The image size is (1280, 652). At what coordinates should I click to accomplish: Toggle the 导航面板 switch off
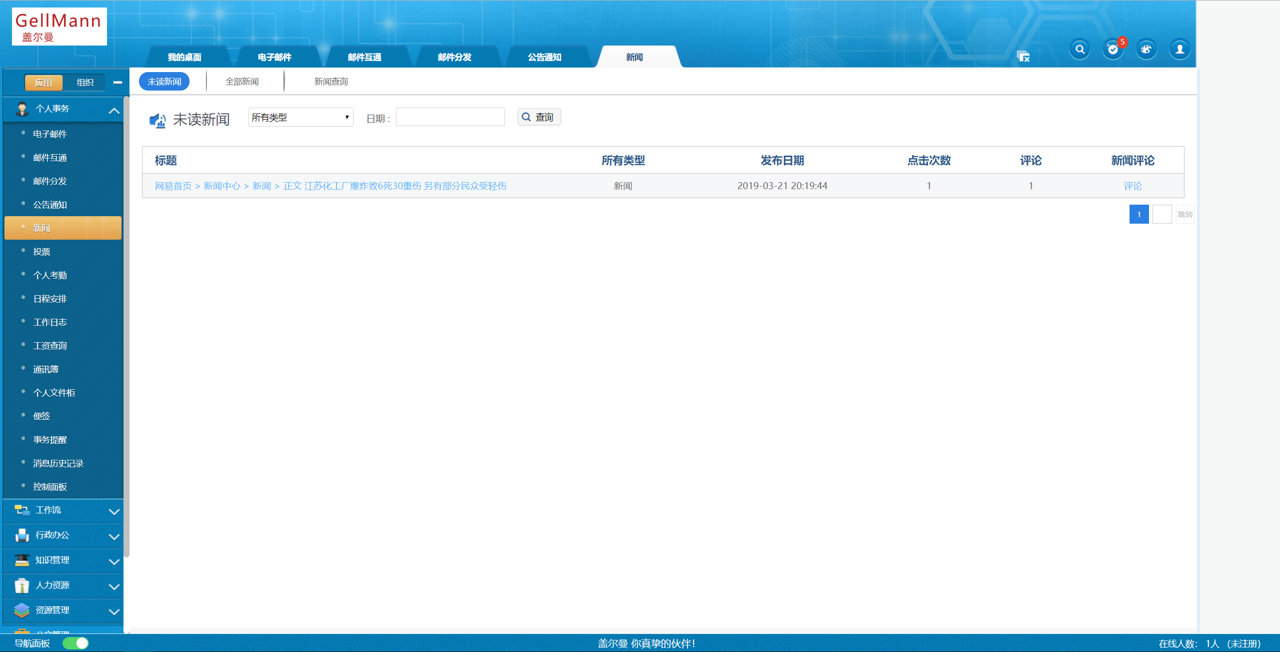[x=76, y=643]
